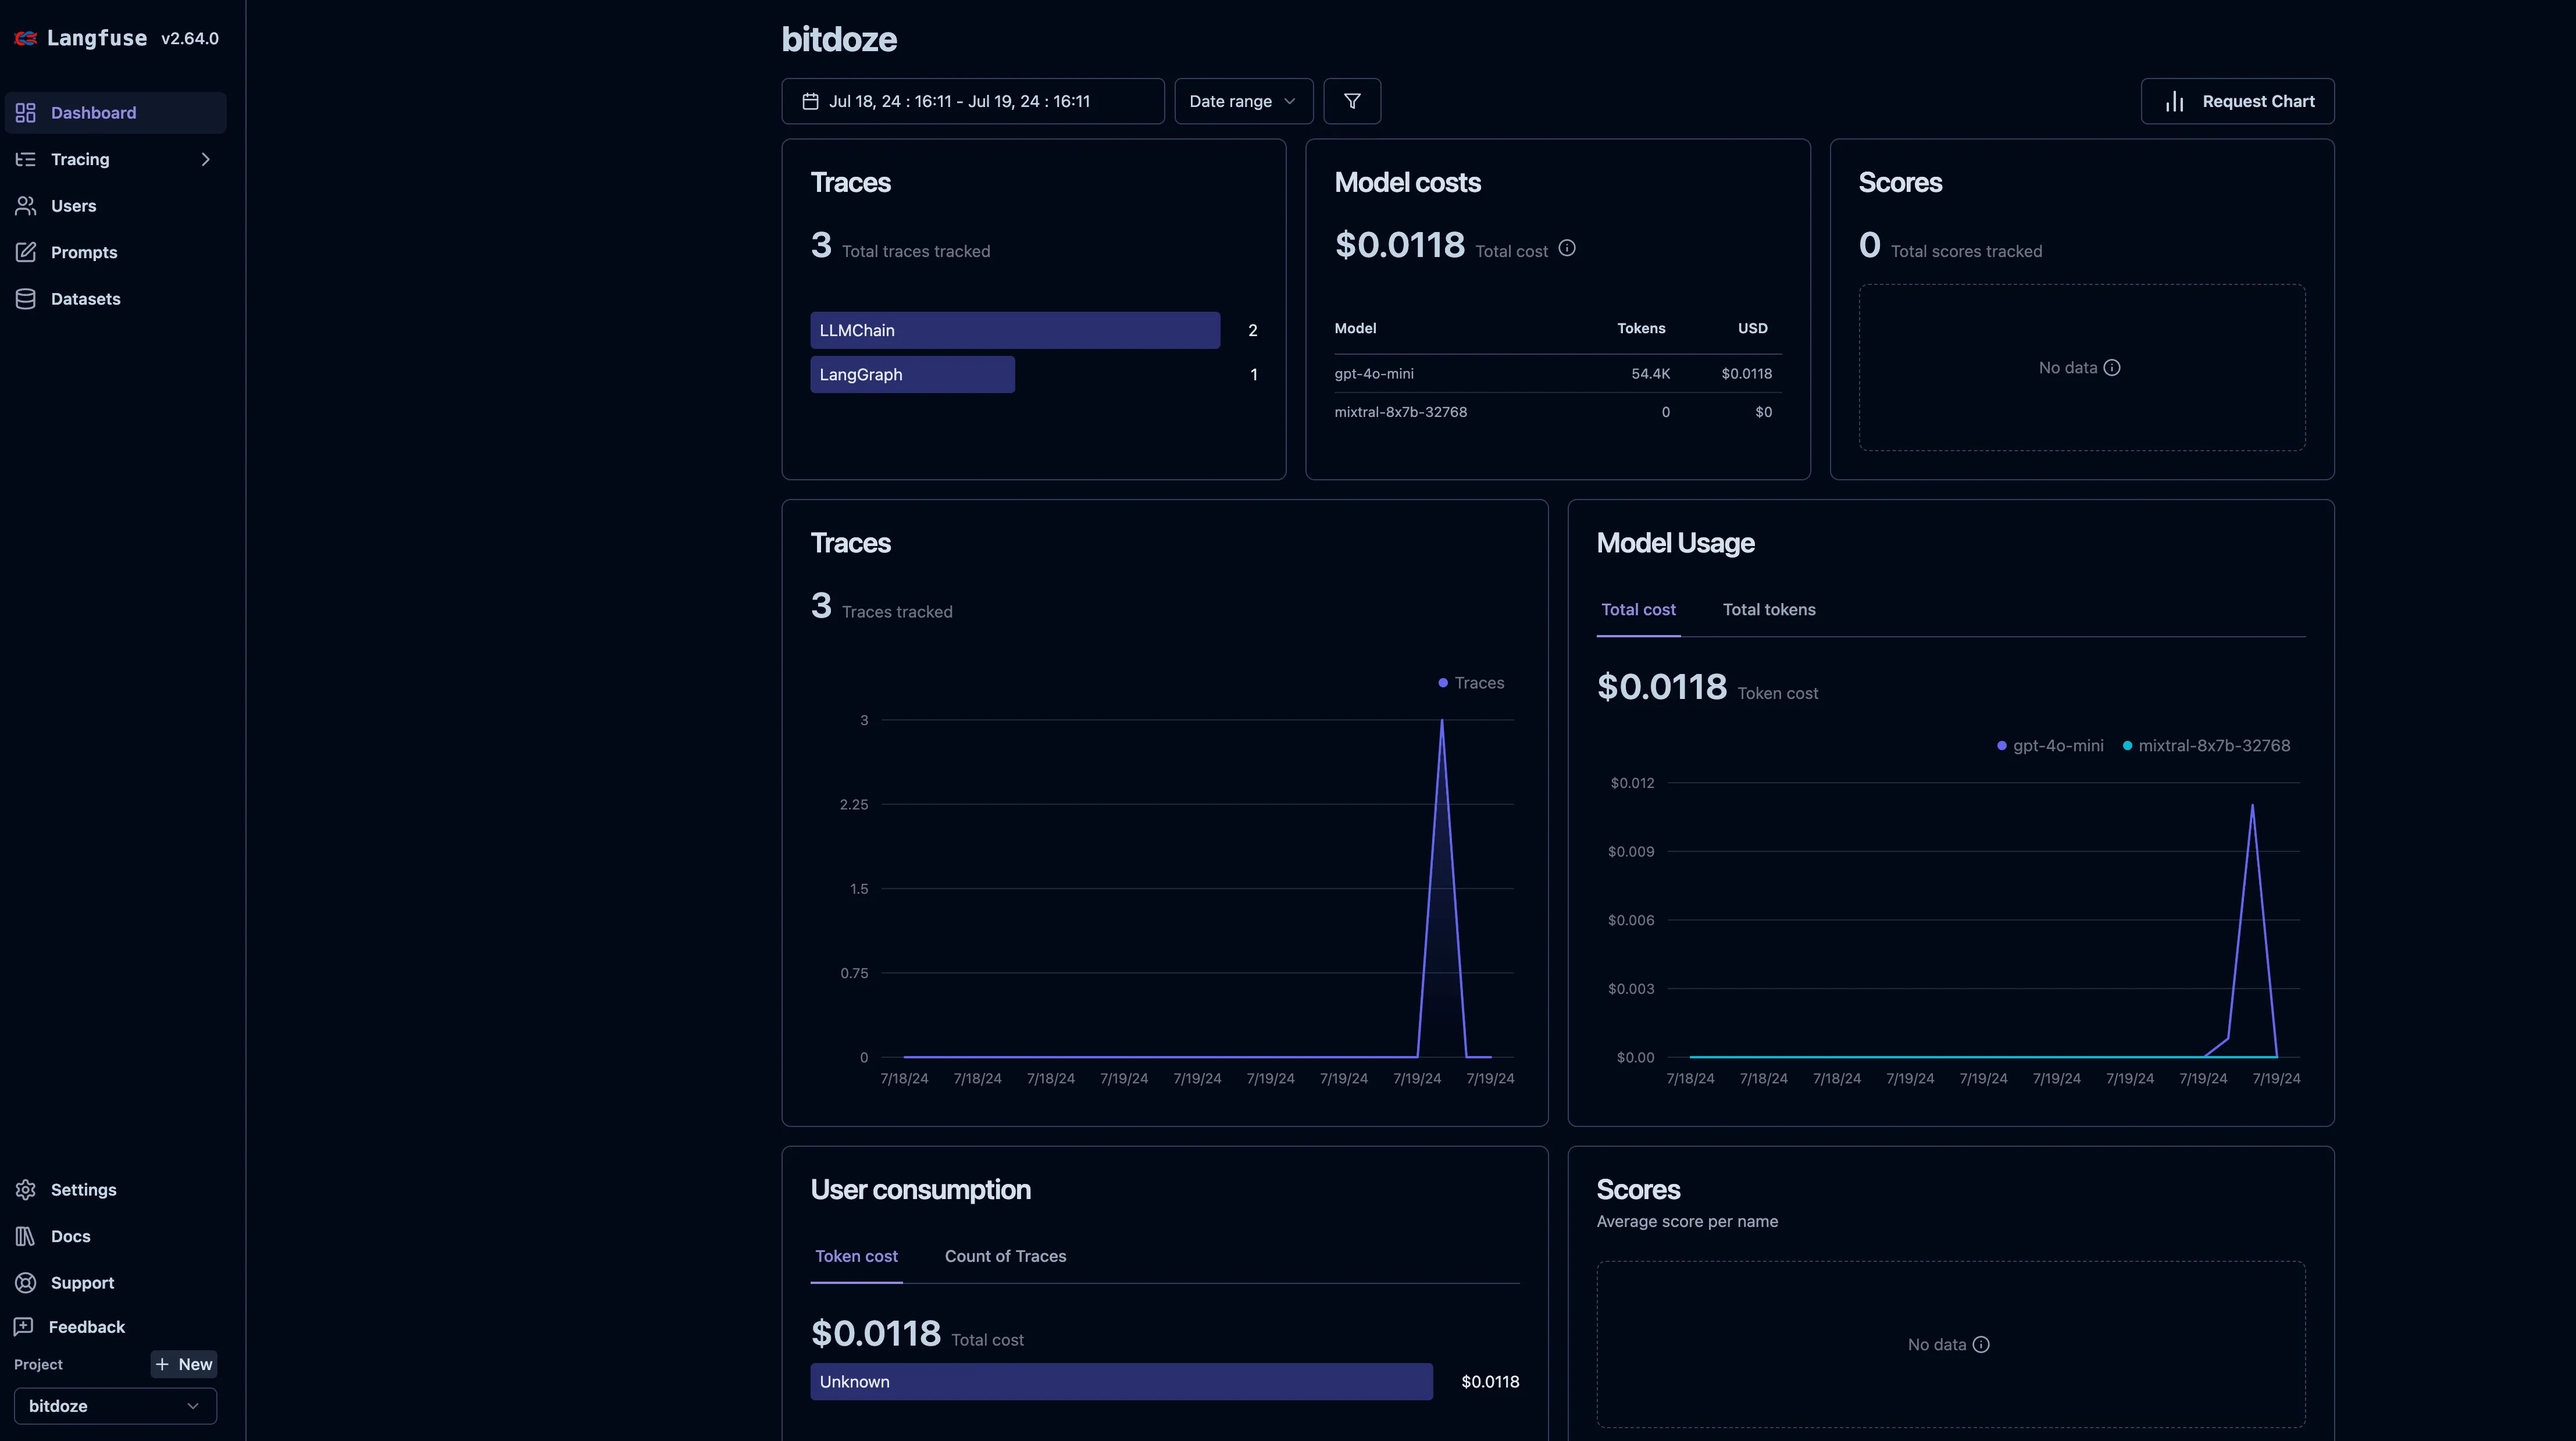Open the Count of Traces tab
This screenshot has height=1441, width=2576.
[1005, 1256]
